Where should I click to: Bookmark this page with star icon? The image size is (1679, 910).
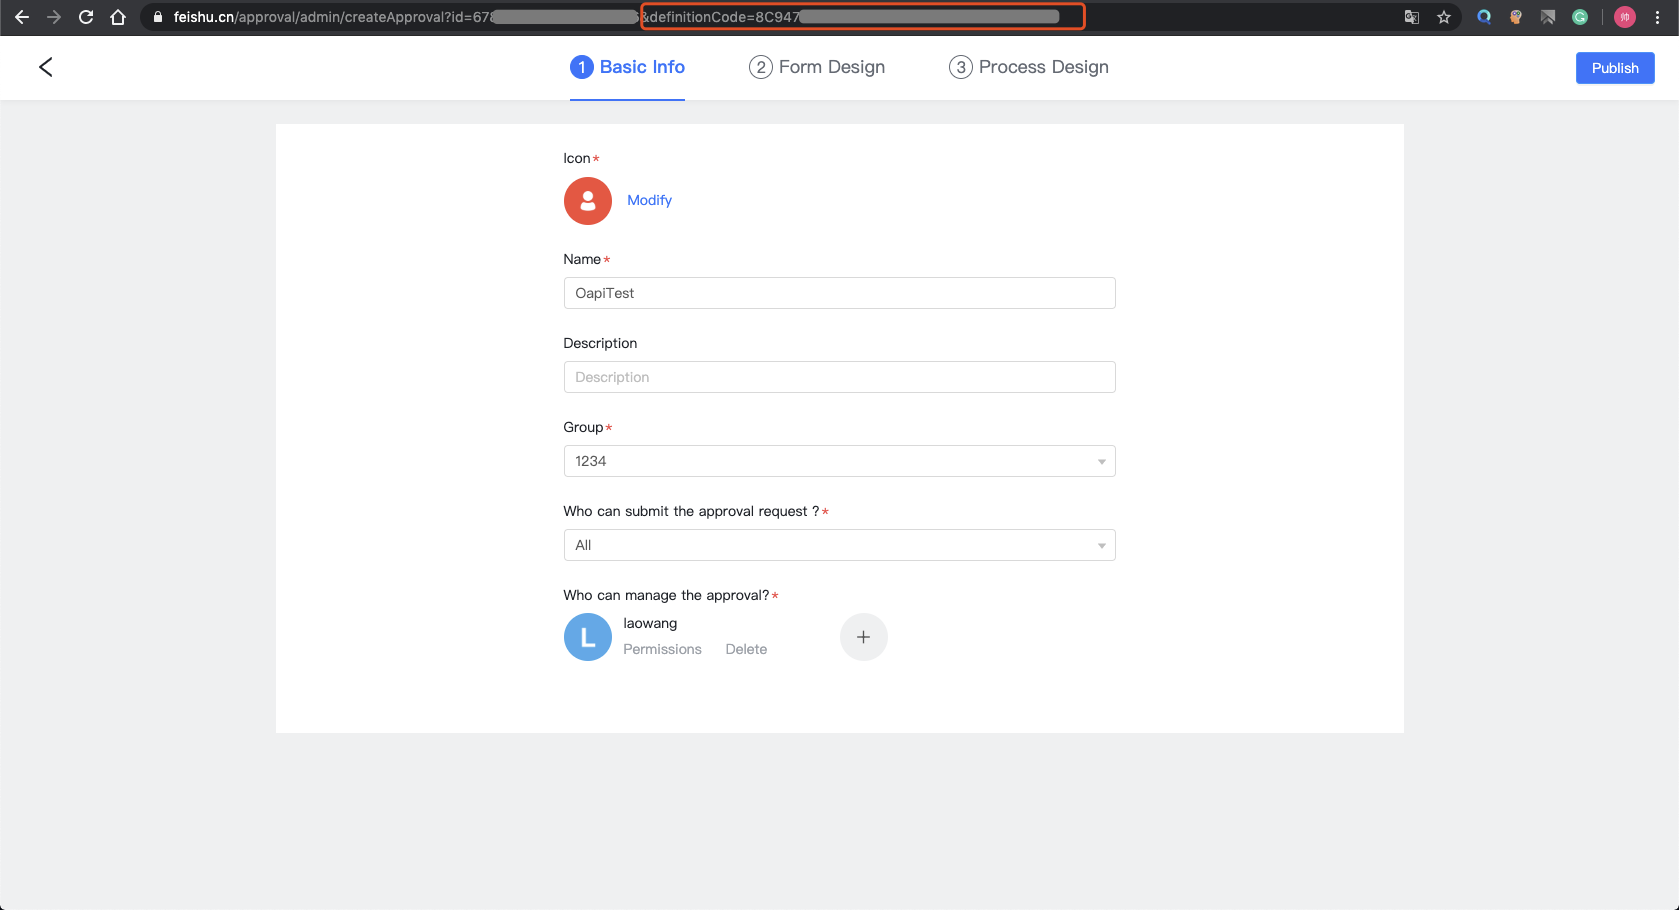[1443, 17]
